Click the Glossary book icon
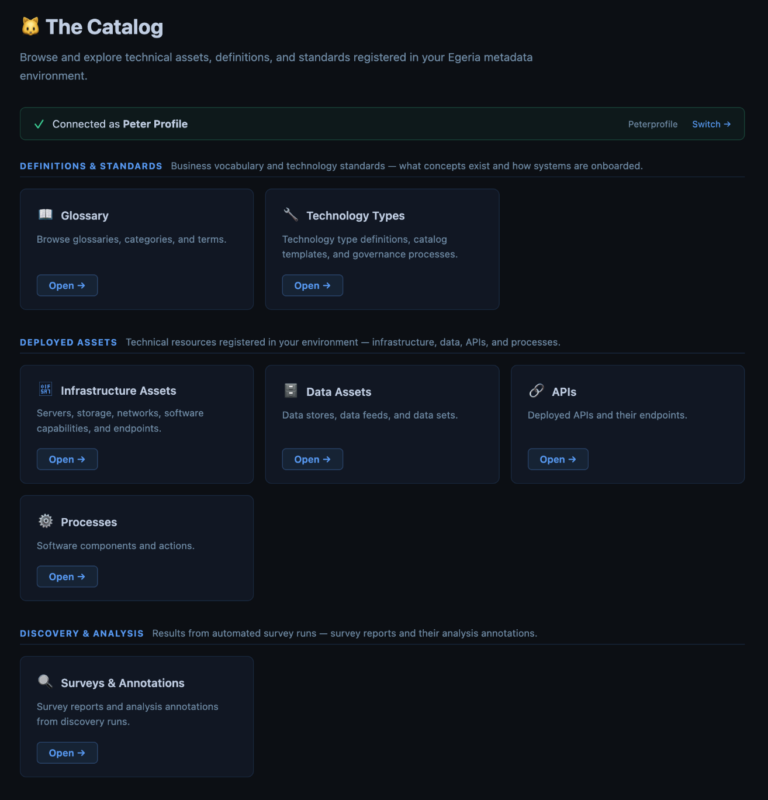The image size is (768, 800). [x=45, y=214]
